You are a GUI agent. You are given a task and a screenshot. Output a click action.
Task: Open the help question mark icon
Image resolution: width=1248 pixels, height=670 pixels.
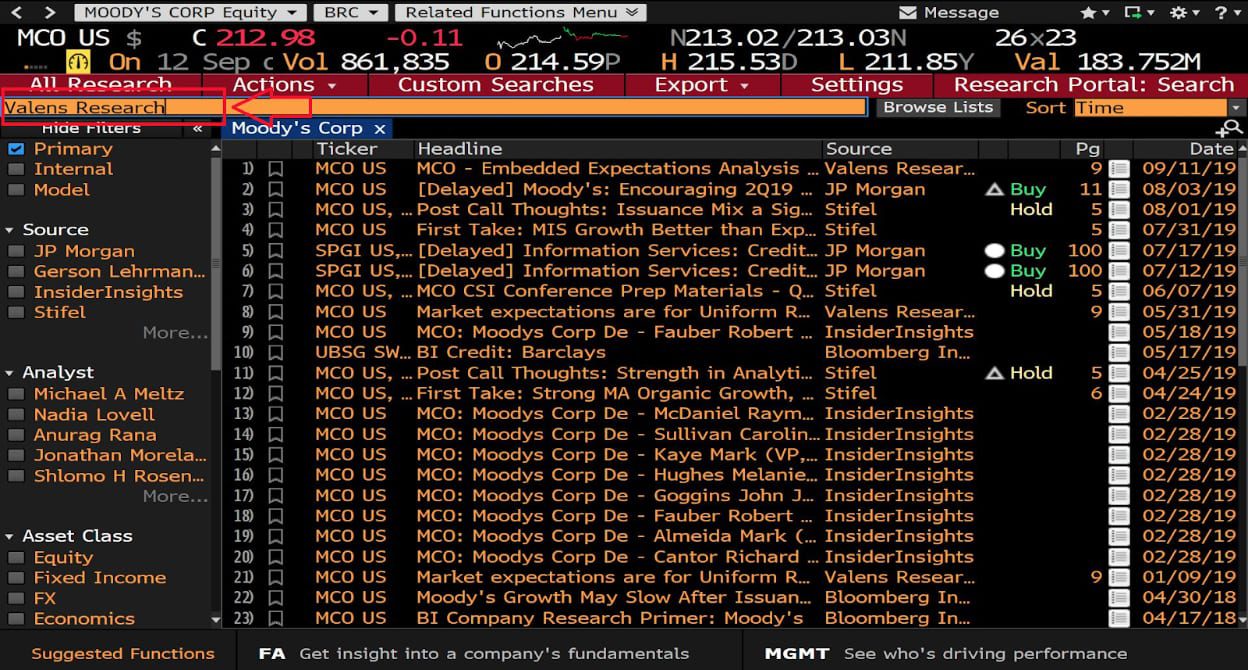1221,13
